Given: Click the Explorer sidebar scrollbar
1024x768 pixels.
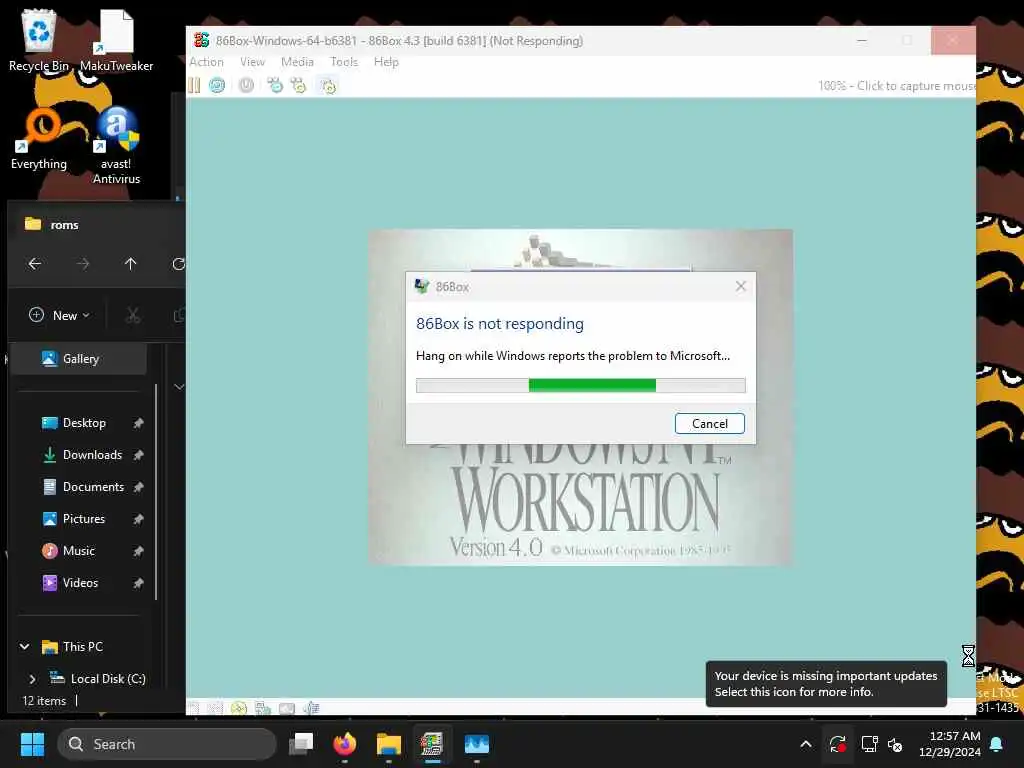Looking at the screenshot, I should click(x=156, y=491).
